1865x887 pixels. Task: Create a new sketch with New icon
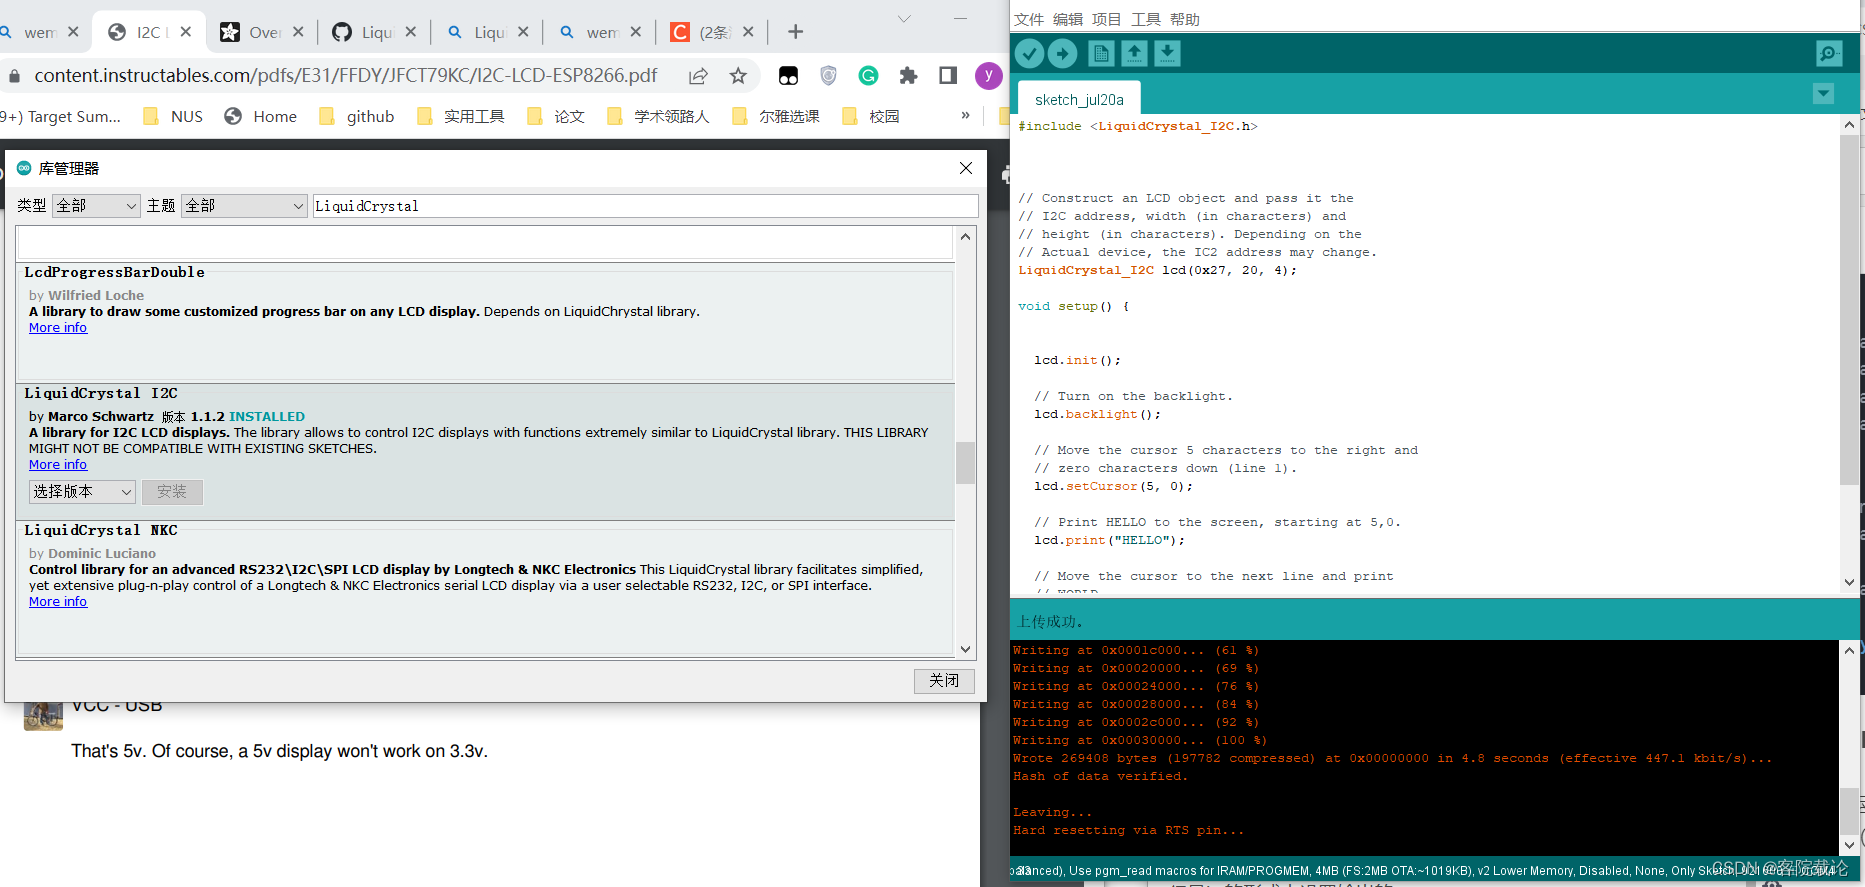pos(1101,53)
